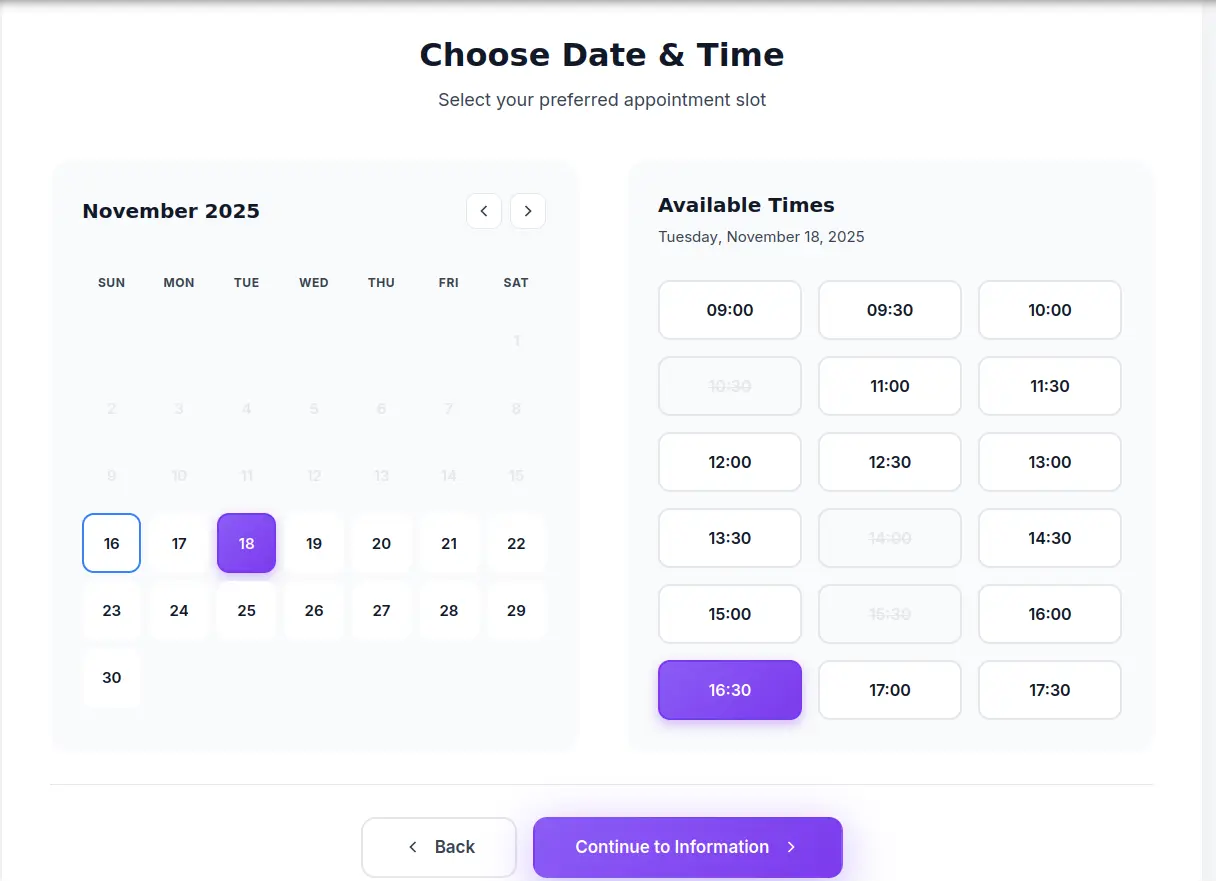Go to the next month
The height and width of the screenshot is (885, 1216).
click(528, 211)
